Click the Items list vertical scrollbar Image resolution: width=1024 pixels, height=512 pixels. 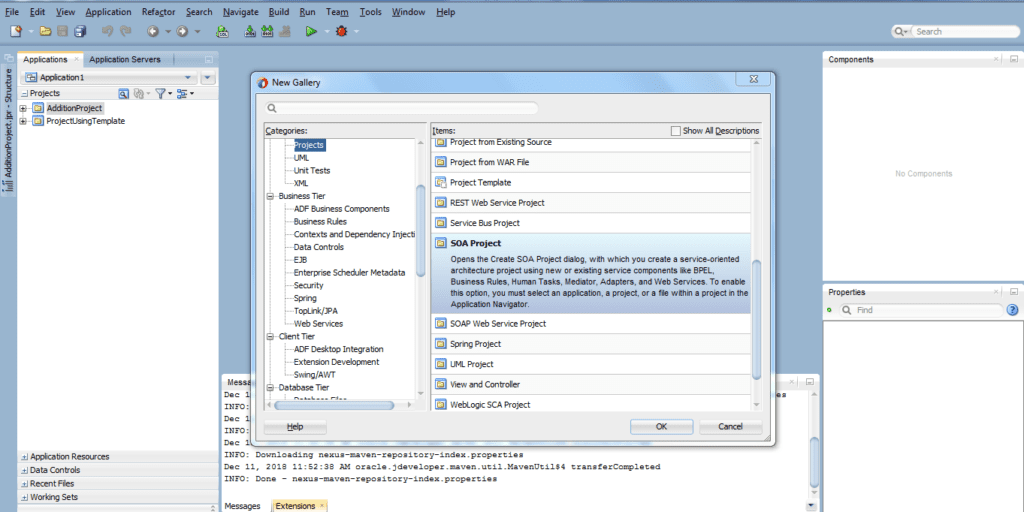757,319
